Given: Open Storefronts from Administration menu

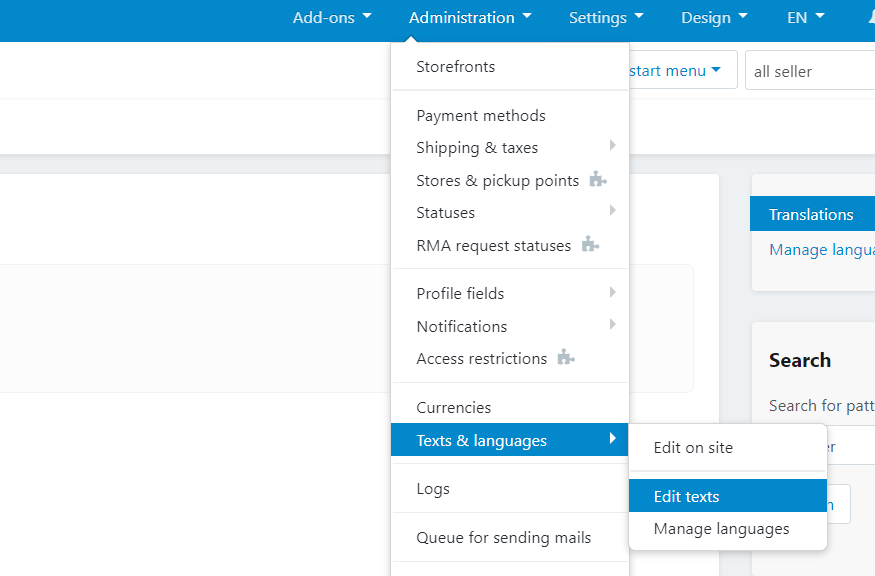Looking at the screenshot, I should click(456, 67).
